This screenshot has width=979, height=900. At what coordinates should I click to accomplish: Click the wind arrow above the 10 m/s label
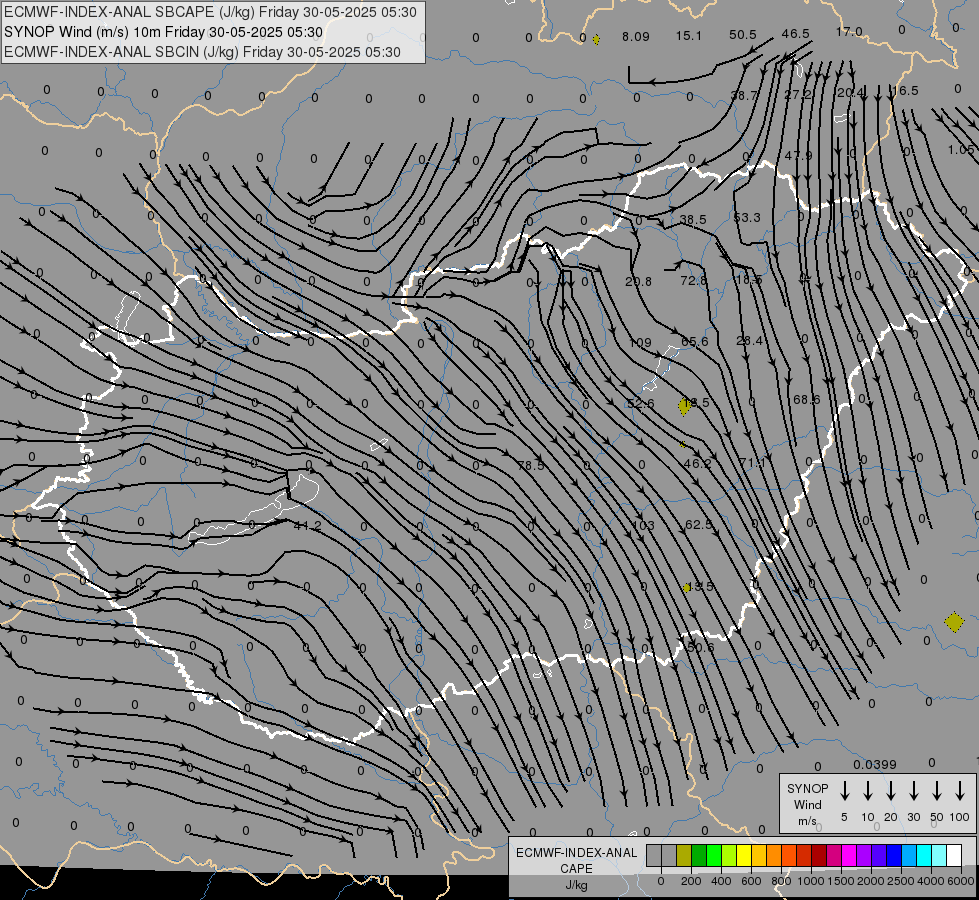pyautogui.click(x=867, y=790)
